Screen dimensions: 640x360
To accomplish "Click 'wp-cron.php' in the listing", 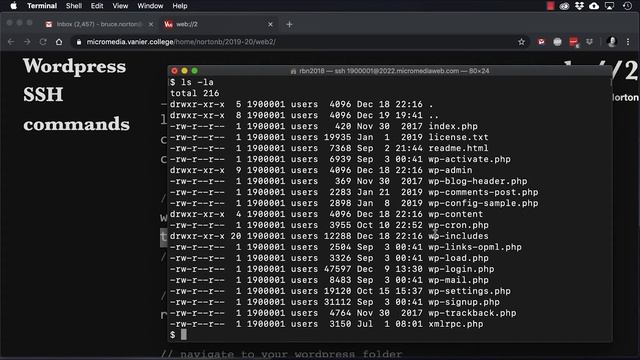I will click(x=458, y=225).
